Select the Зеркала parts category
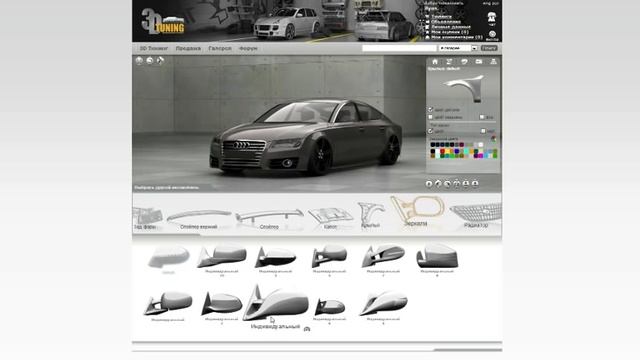Image resolution: width=640 pixels, height=360 pixels. (x=417, y=211)
